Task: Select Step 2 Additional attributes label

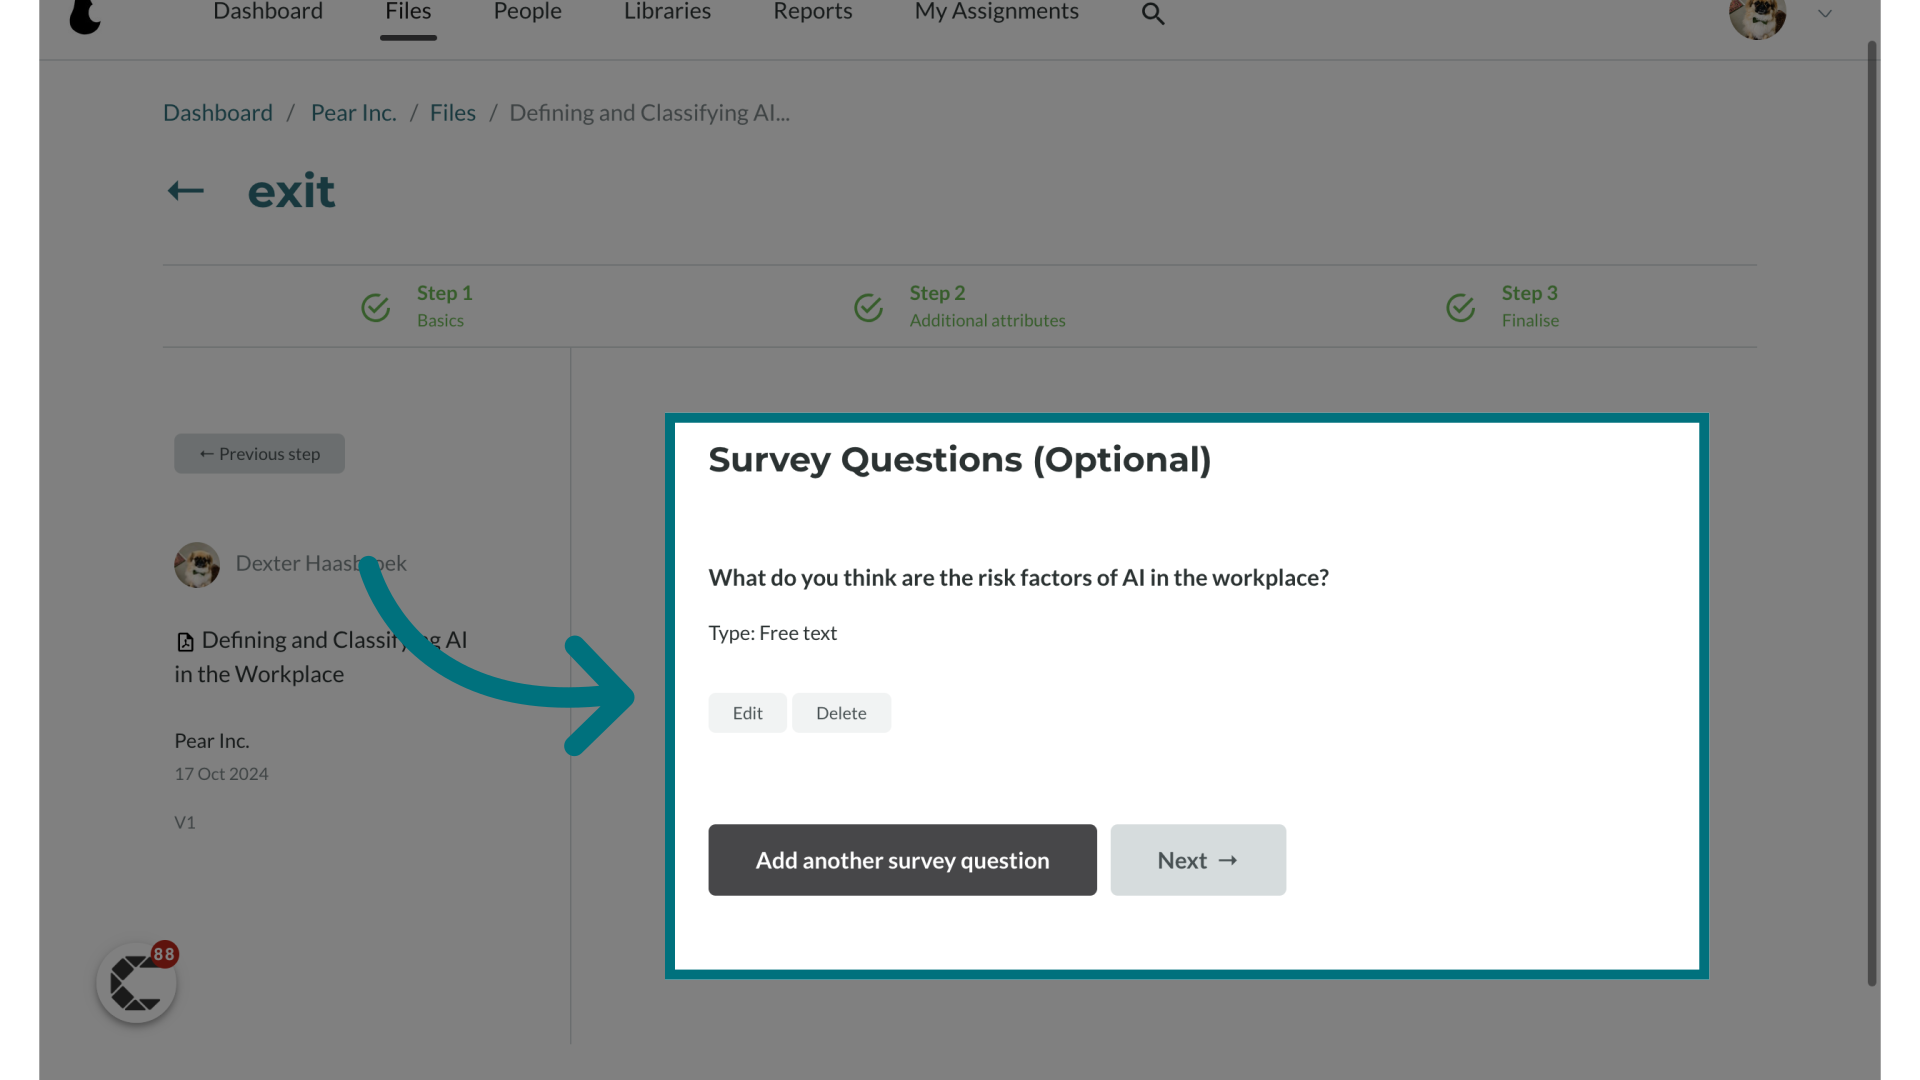Action: pyautogui.click(x=988, y=306)
